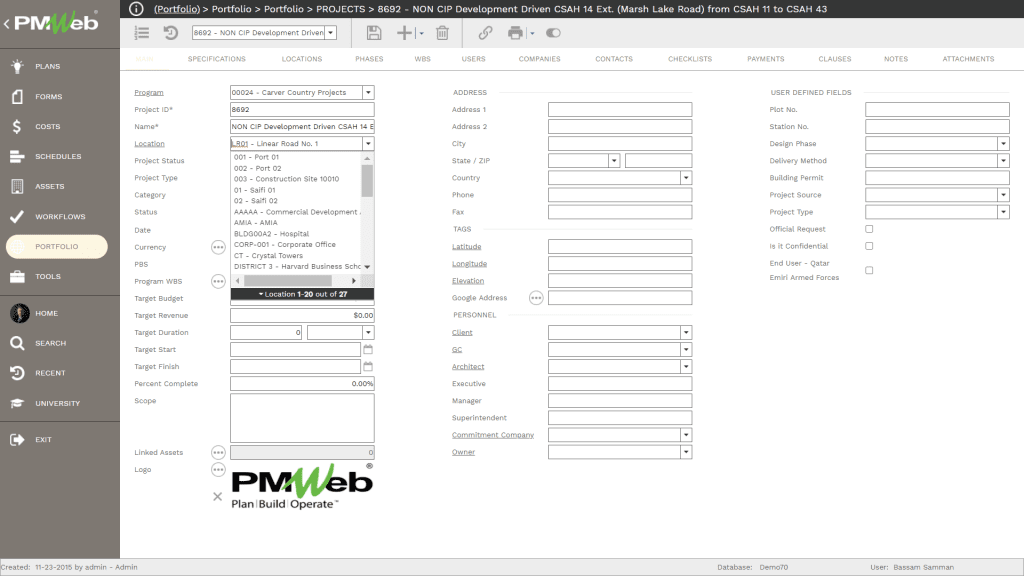1024x576 pixels.
Task: Expand the Design Phase dropdown
Action: [x=1004, y=144]
